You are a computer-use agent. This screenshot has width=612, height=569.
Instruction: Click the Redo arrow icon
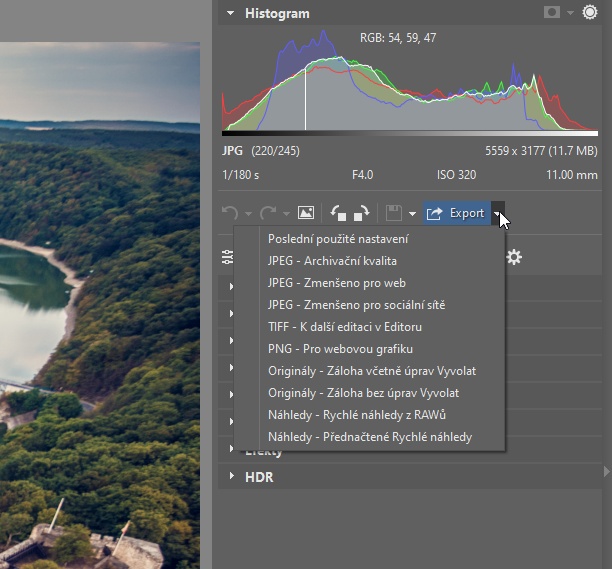[268, 213]
